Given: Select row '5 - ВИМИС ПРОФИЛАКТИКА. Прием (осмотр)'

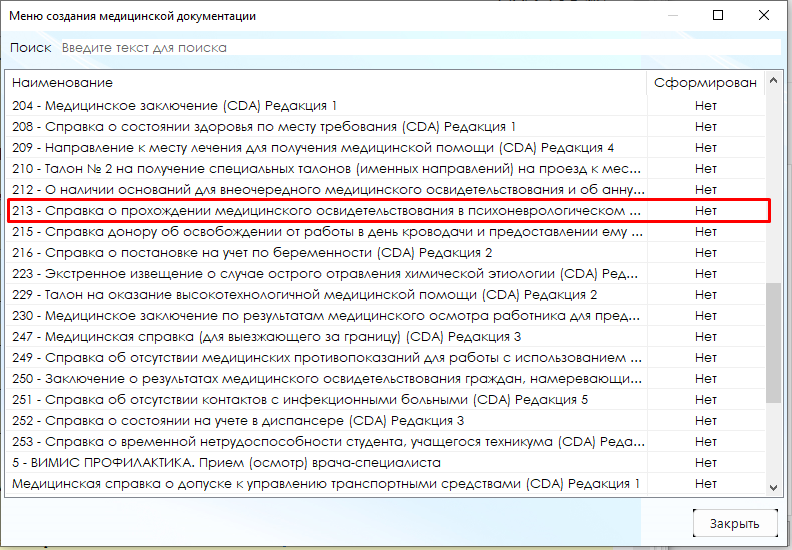Looking at the screenshot, I should 386,463.
